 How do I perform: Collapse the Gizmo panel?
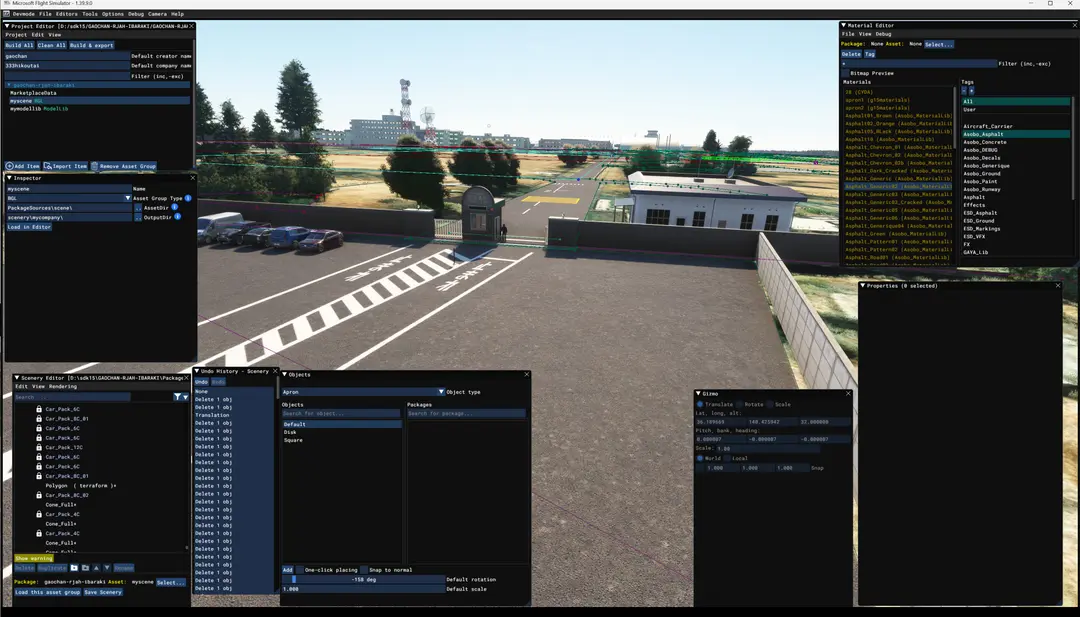click(698, 393)
